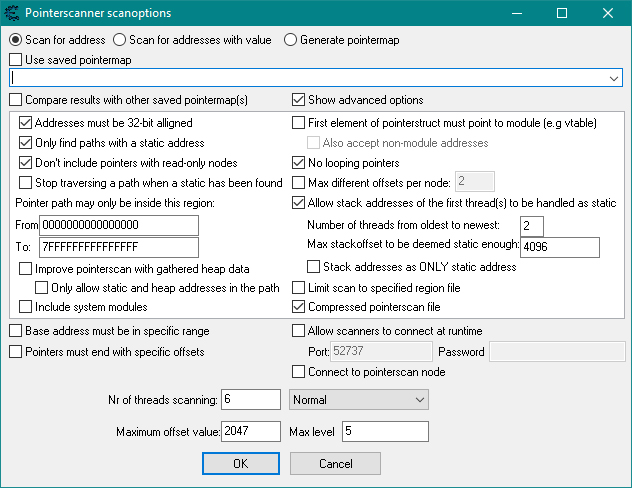Click the Max level input field
Image resolution: width=632 pixels, height=488 pixels.
click(x=385, y=431)
